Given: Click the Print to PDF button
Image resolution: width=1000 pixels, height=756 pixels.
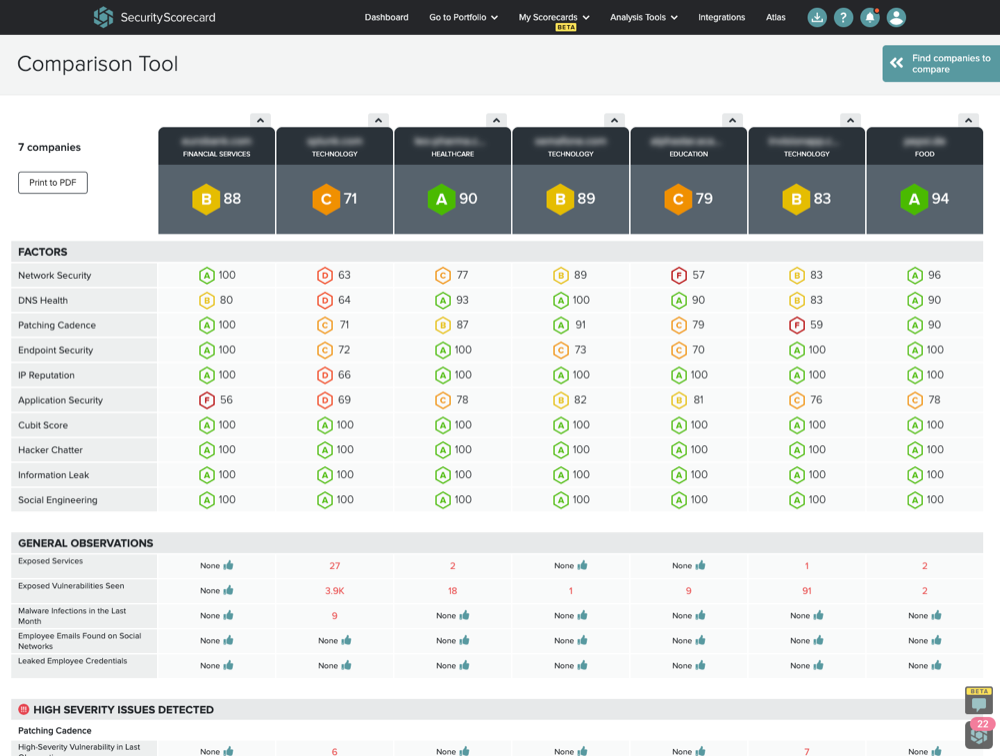Looking at the screenshot, I should tap(53, 183).
